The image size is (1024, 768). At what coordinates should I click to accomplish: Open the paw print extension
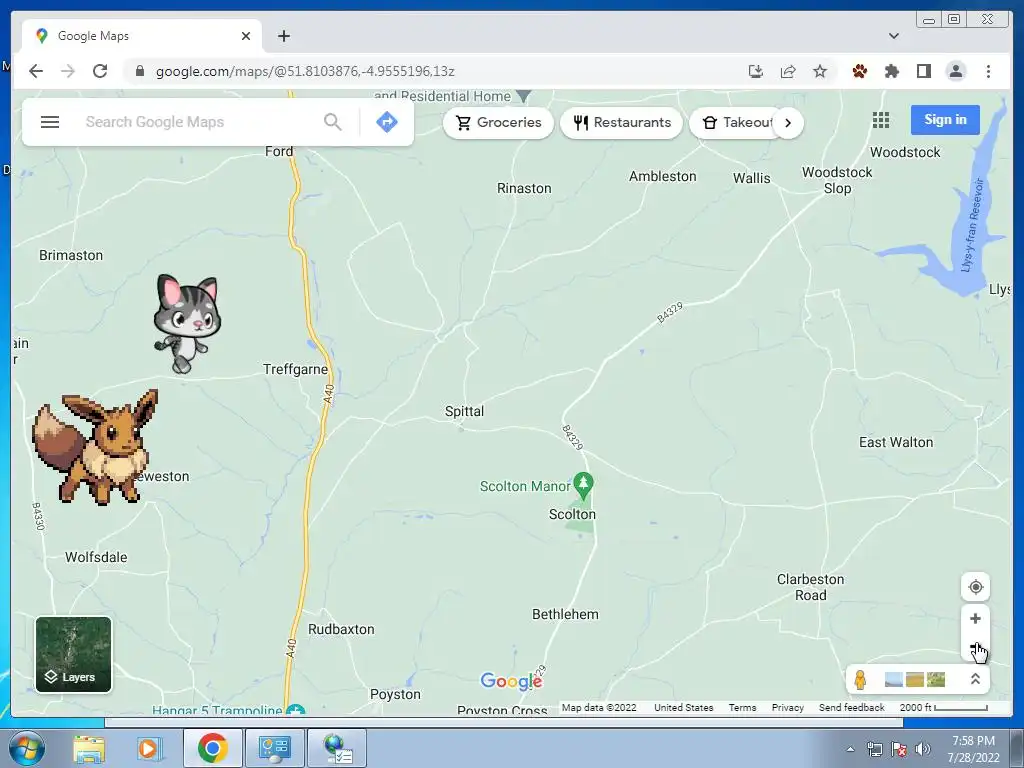[x=859, y=71]
